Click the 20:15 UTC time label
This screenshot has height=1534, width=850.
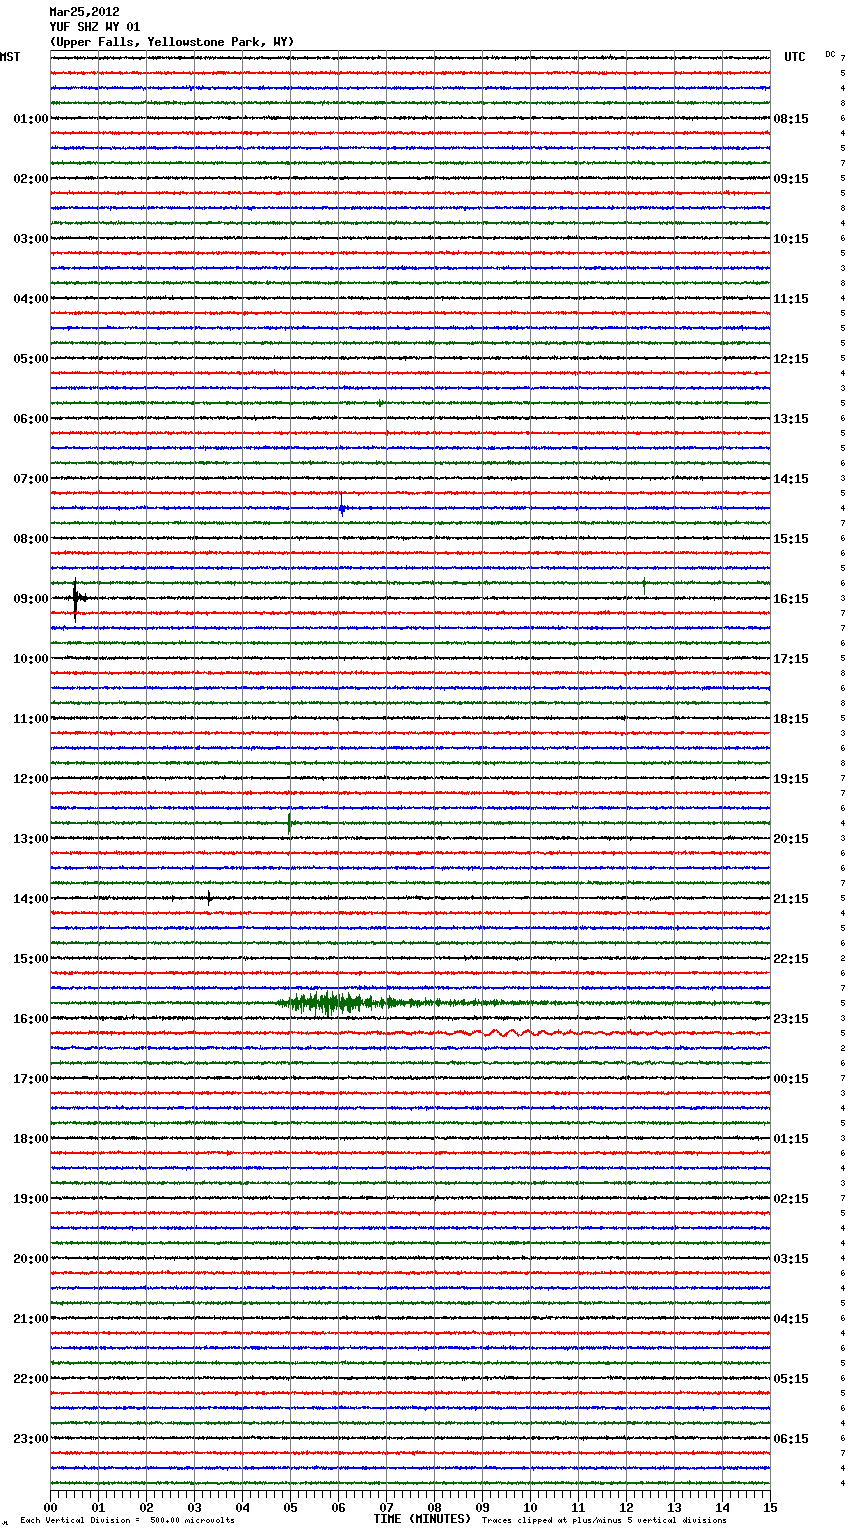[x=791, y=839]
